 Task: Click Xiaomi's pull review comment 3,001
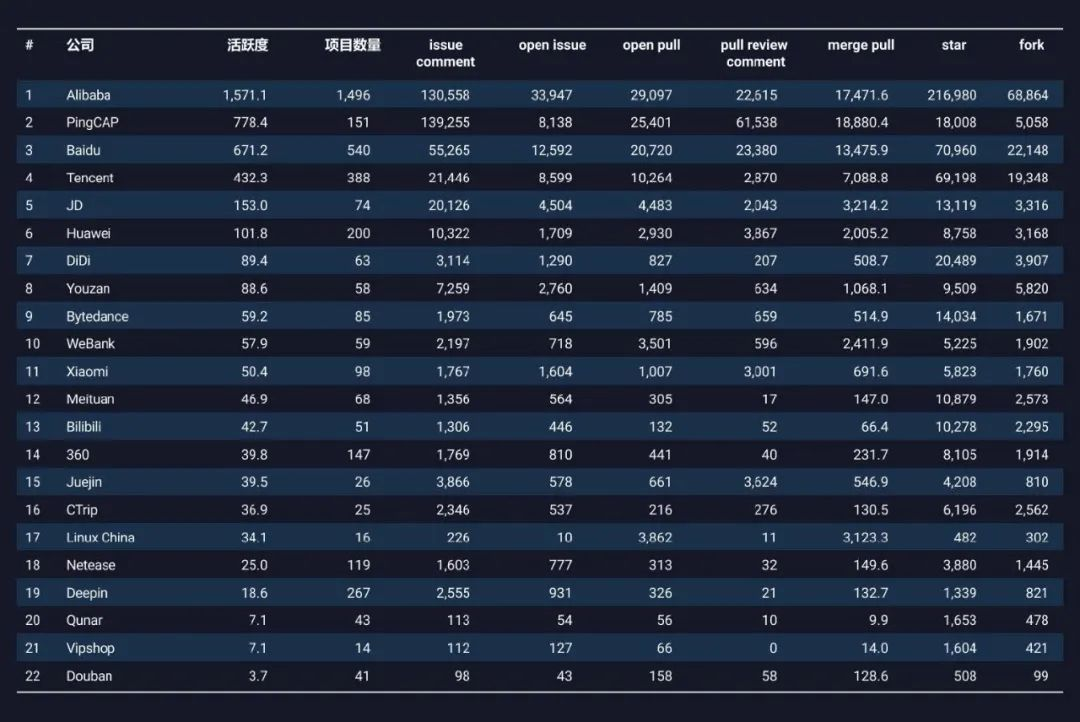760,371
